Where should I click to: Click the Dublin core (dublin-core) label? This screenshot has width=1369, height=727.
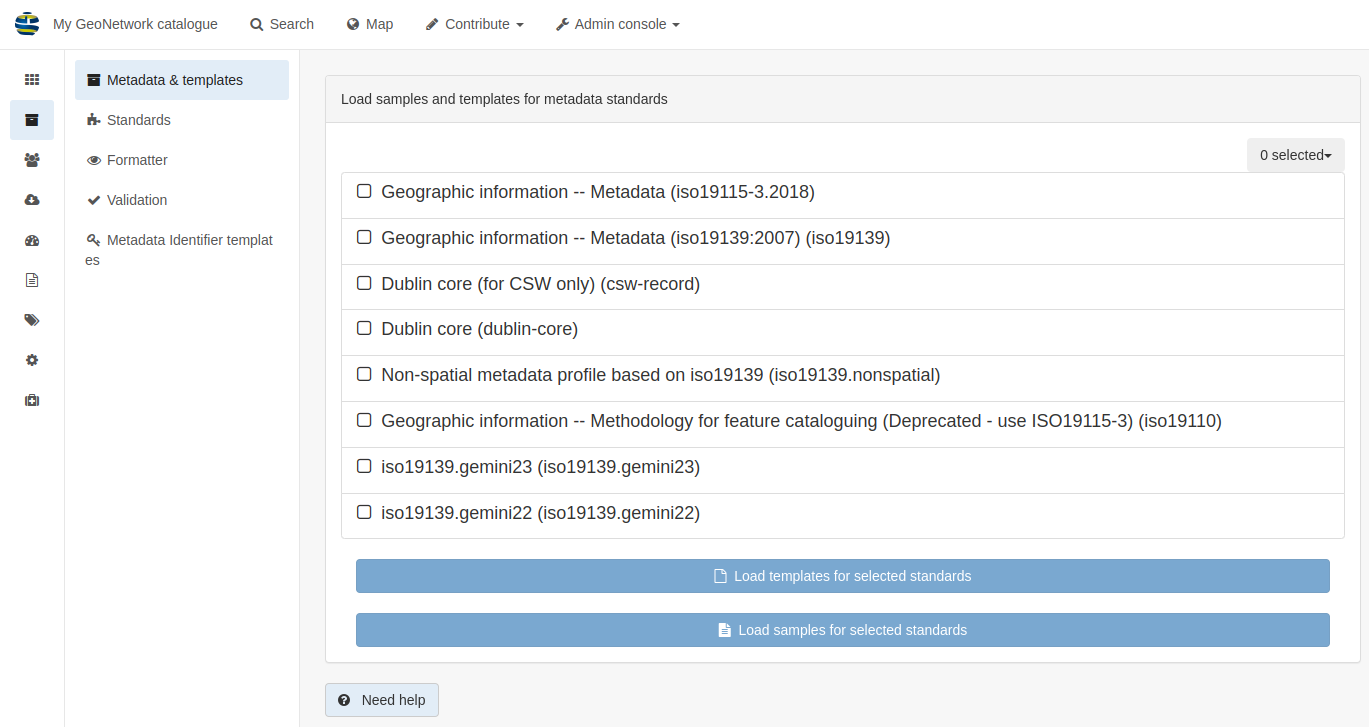479,329
